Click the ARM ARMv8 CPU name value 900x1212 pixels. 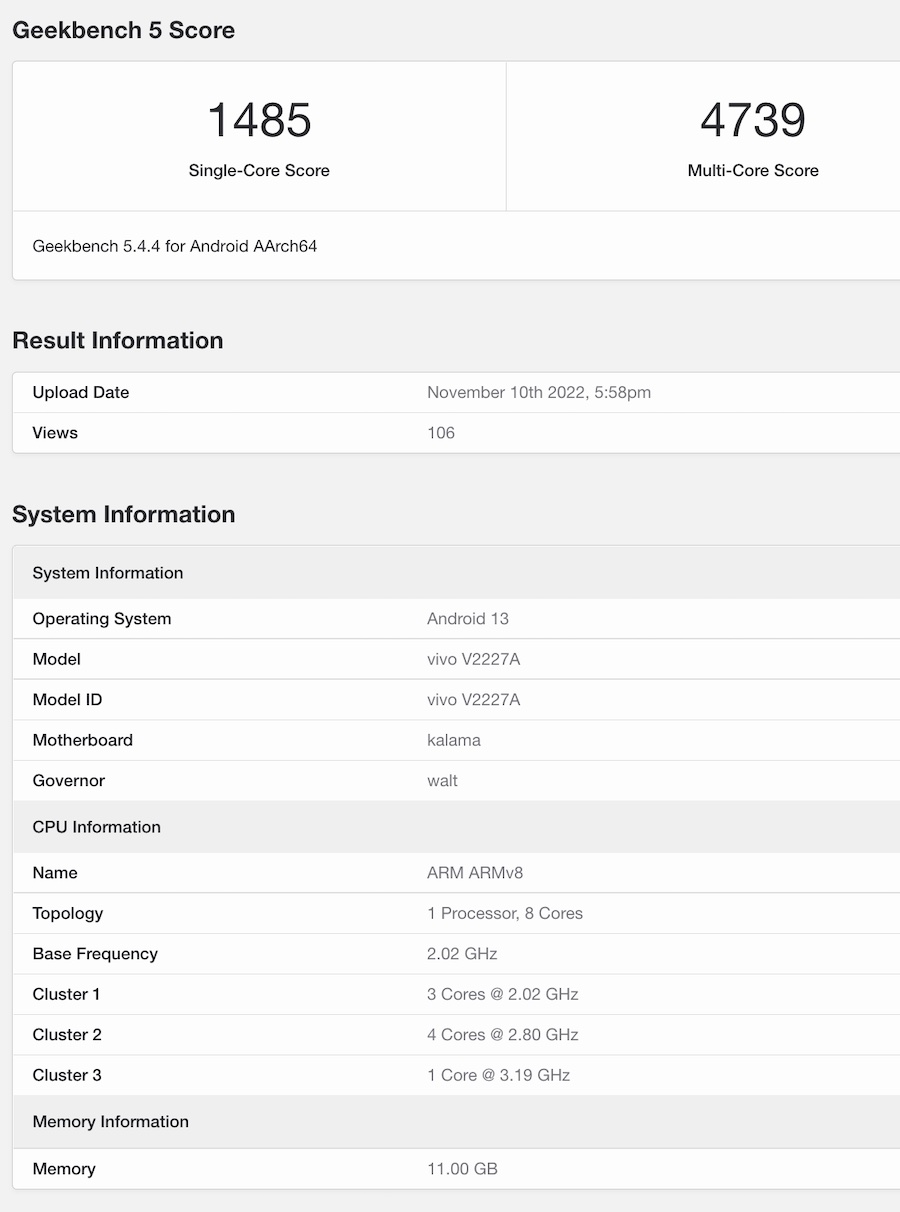[474, 873]
